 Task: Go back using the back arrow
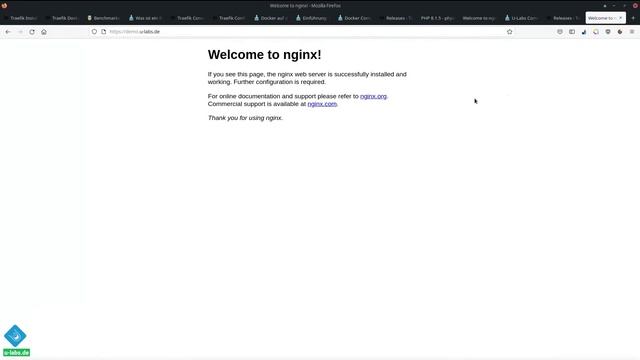tap(8, 32)
